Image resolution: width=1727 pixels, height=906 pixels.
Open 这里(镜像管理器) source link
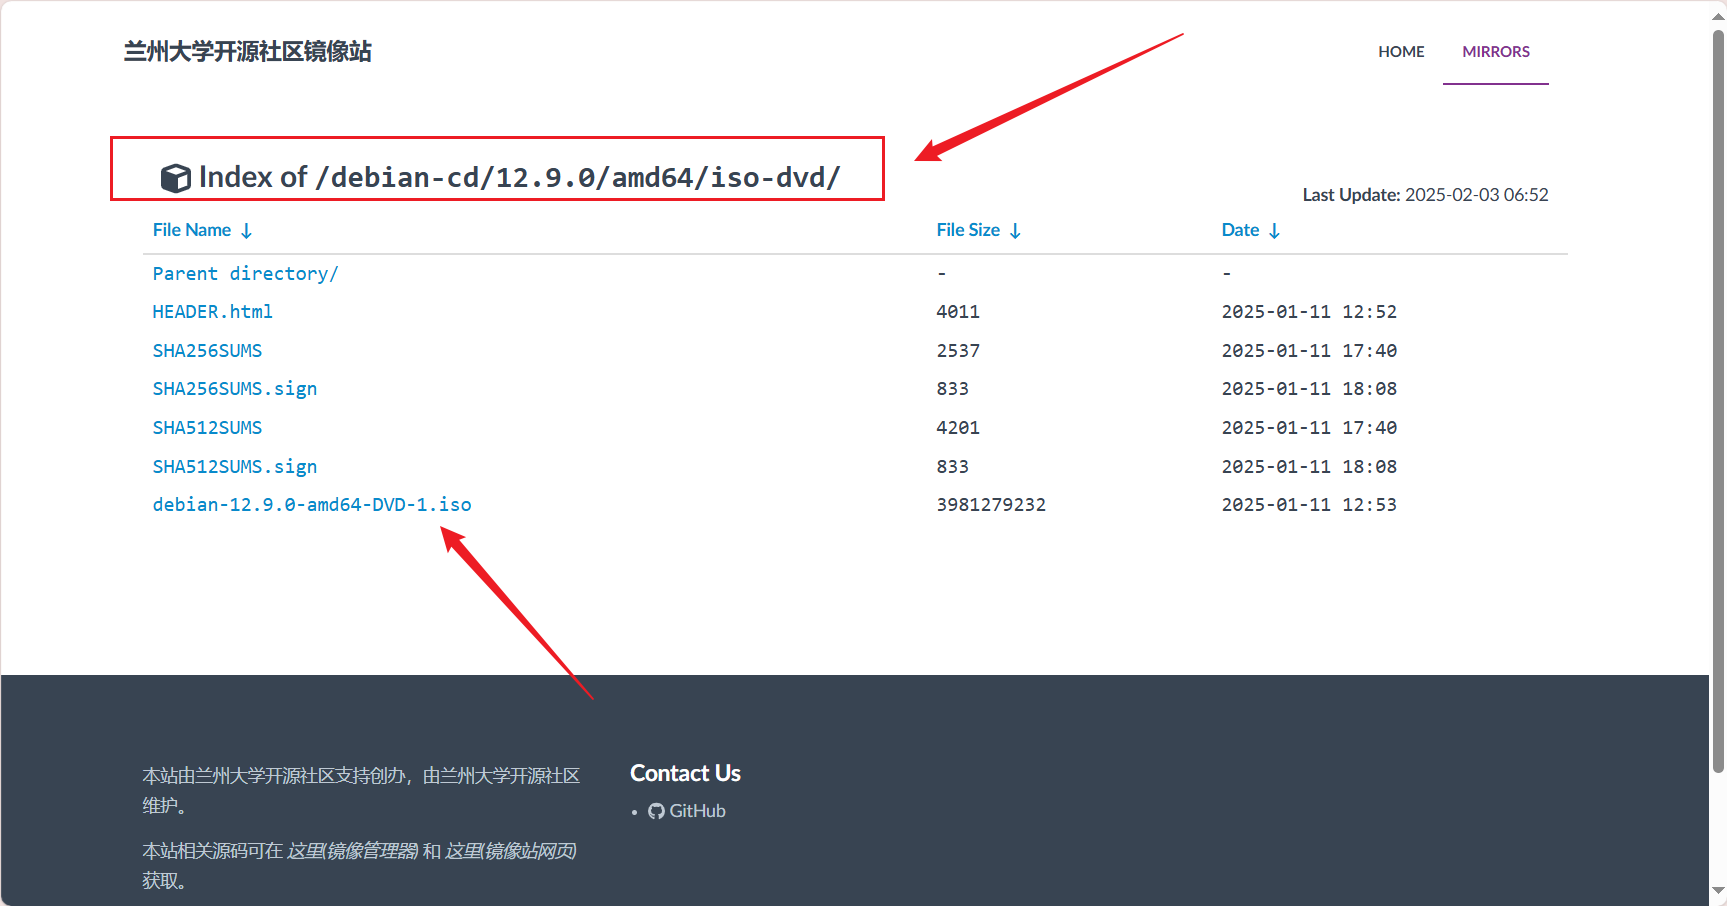(353, 851)
